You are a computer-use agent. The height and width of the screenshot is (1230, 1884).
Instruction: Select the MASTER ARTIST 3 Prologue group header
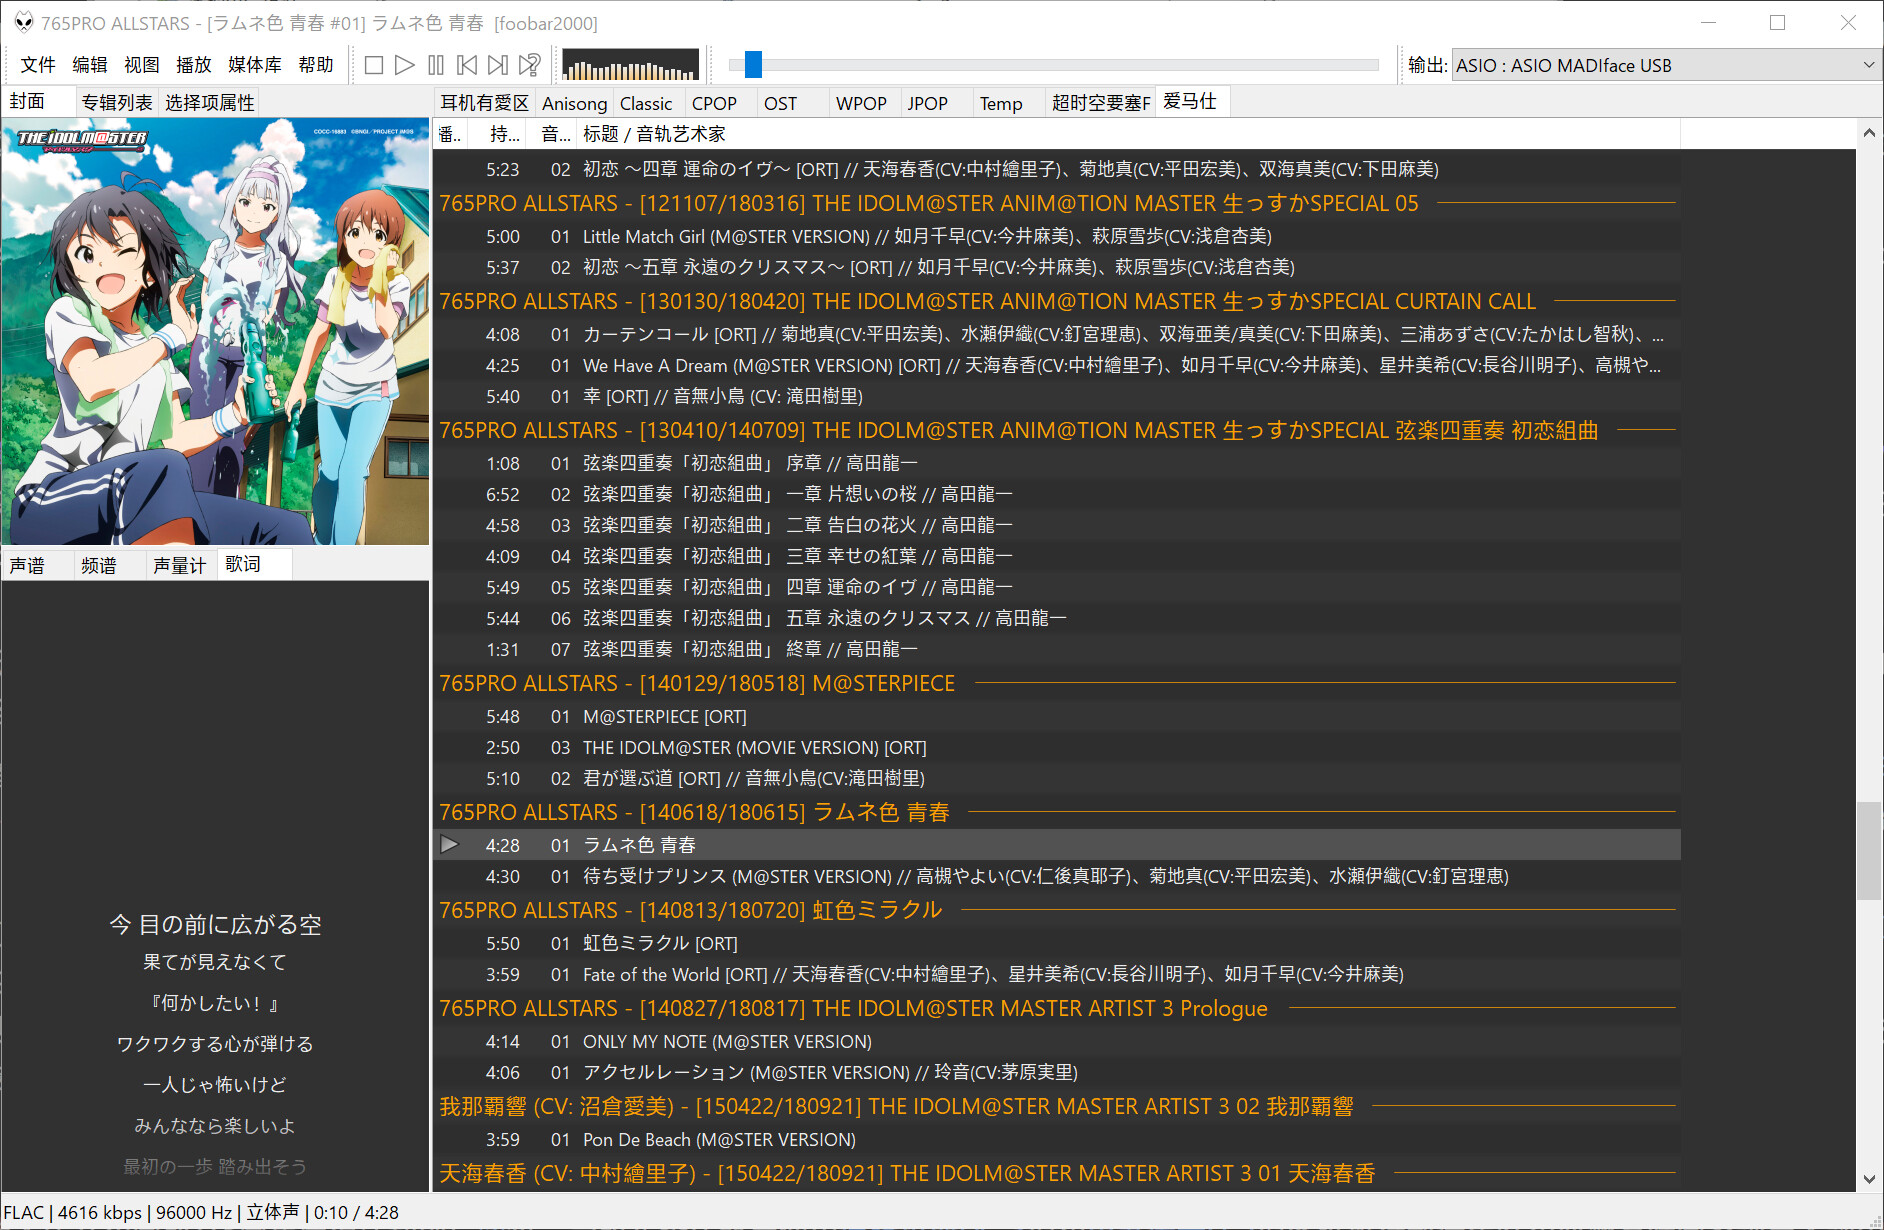(1057, 1008)
